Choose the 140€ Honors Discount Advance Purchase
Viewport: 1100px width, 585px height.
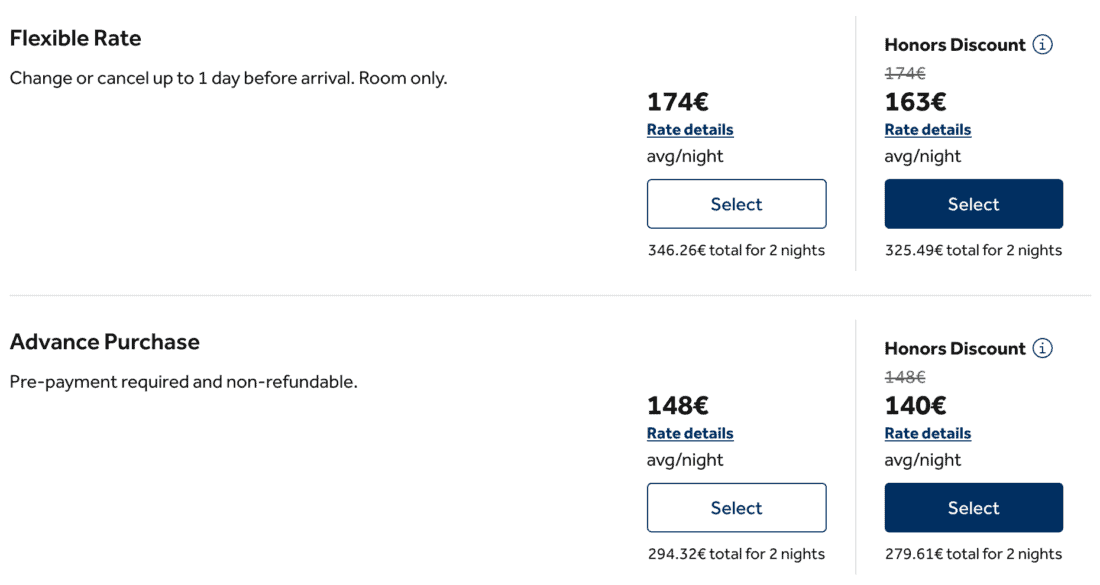(973, 508)
